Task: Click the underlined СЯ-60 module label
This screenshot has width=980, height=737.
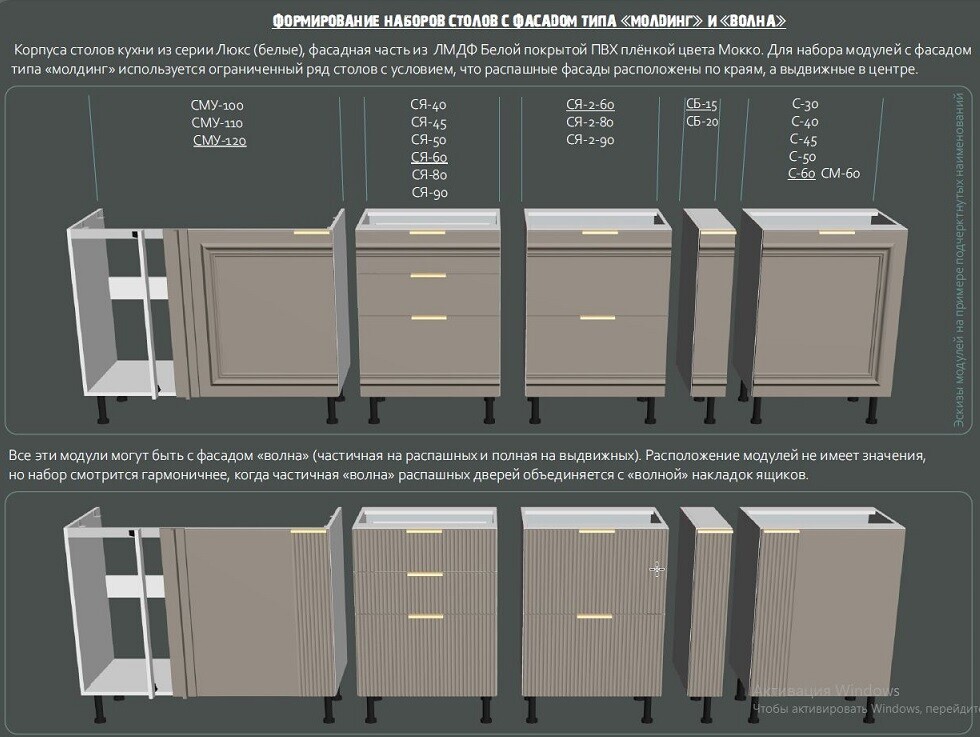Action: click(429, 158)
